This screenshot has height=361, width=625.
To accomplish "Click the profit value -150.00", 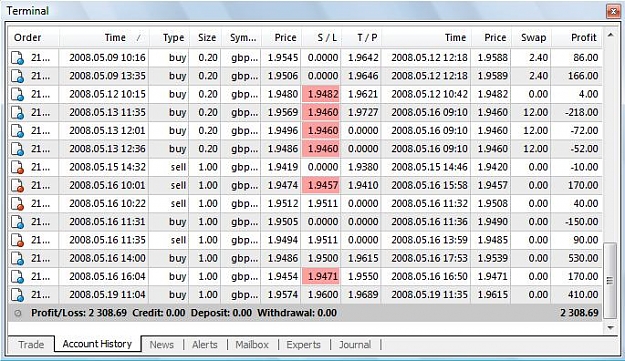I will 581,222.
